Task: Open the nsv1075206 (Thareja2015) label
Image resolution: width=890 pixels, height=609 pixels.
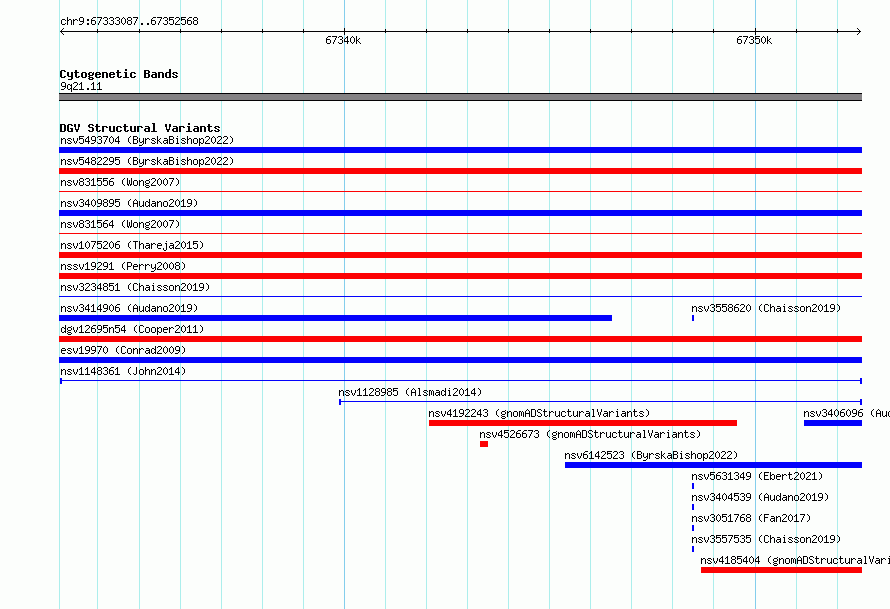Action: pos(132,245)
